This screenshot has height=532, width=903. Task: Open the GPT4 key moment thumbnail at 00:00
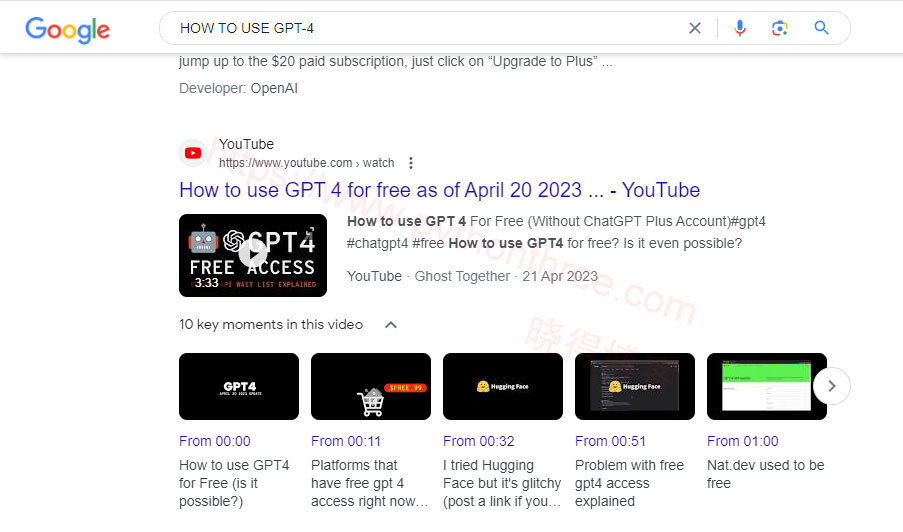pyautogui.click(x=239, y=386)
